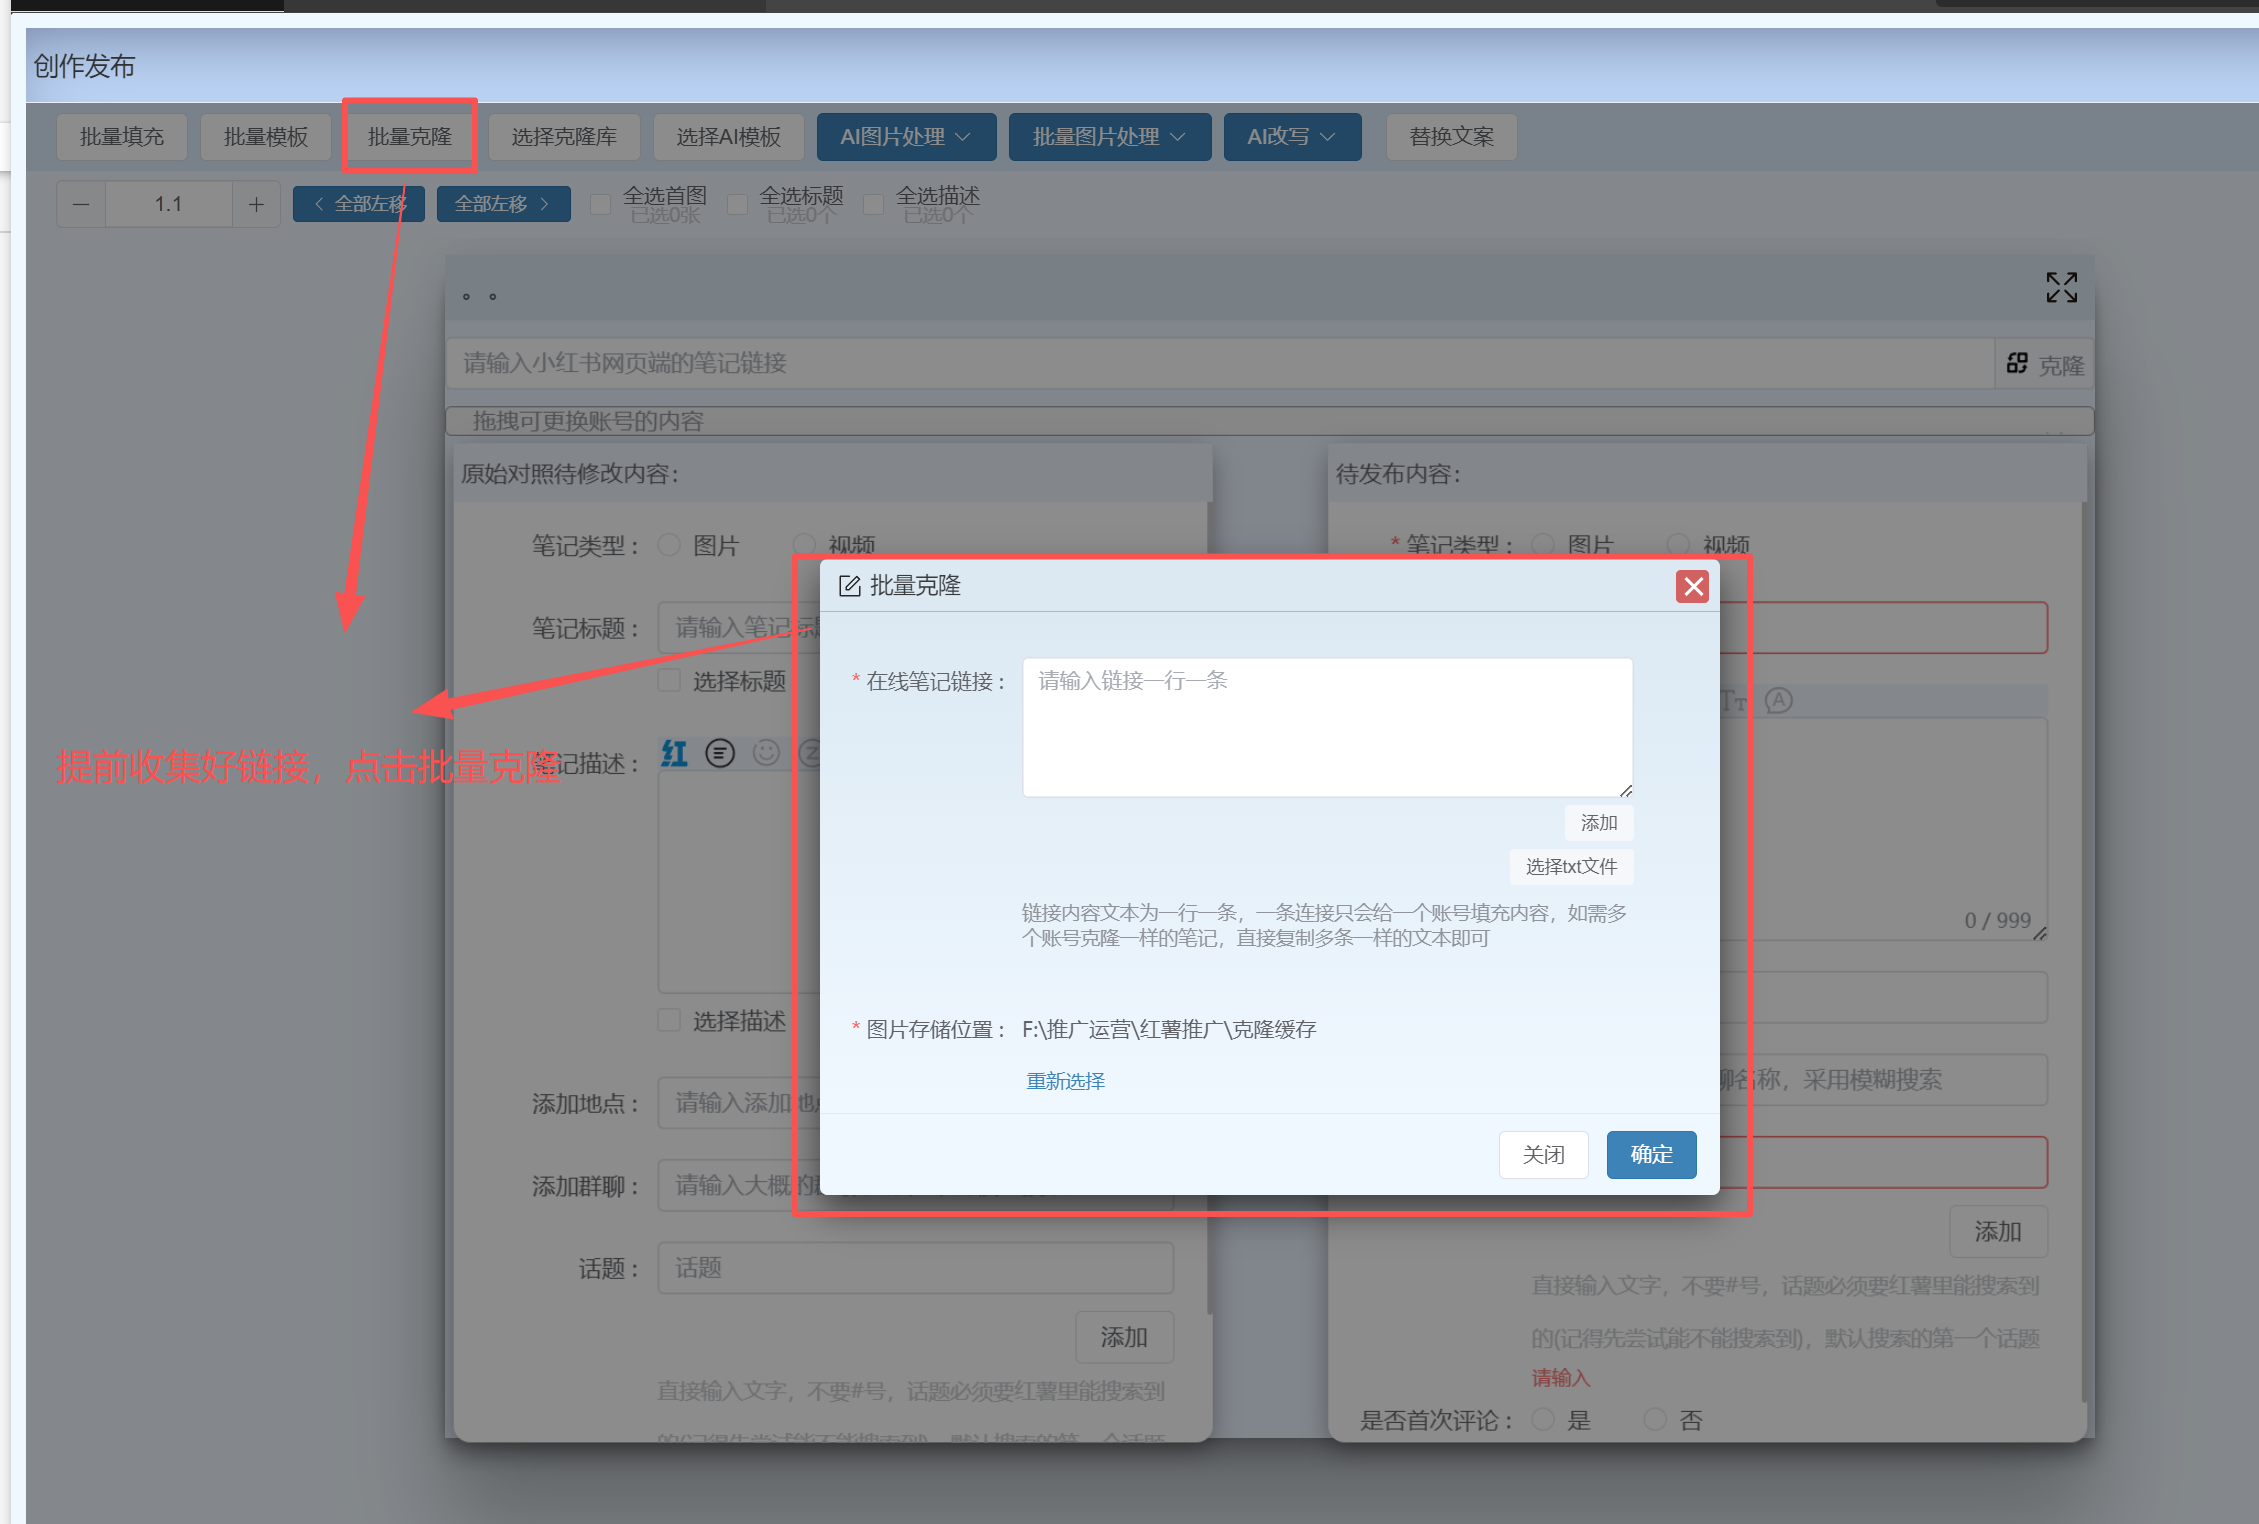The width and height of the screenshot is (2259, 1524).
Task: Click the circled A icon in toolbar
Action: point(1778,701)
